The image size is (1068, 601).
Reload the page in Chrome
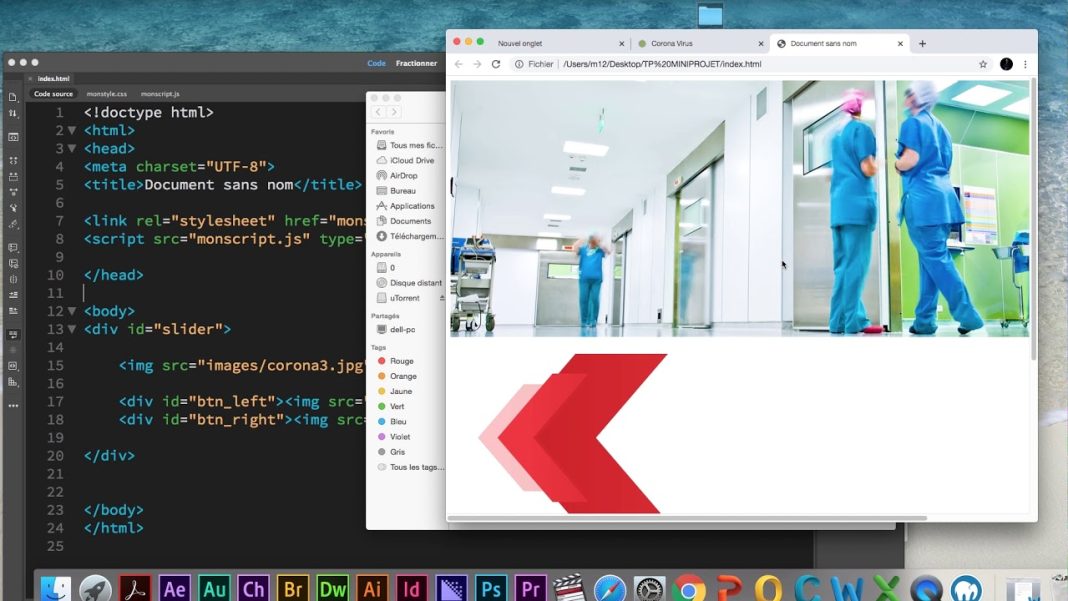(x=496, y=64)
